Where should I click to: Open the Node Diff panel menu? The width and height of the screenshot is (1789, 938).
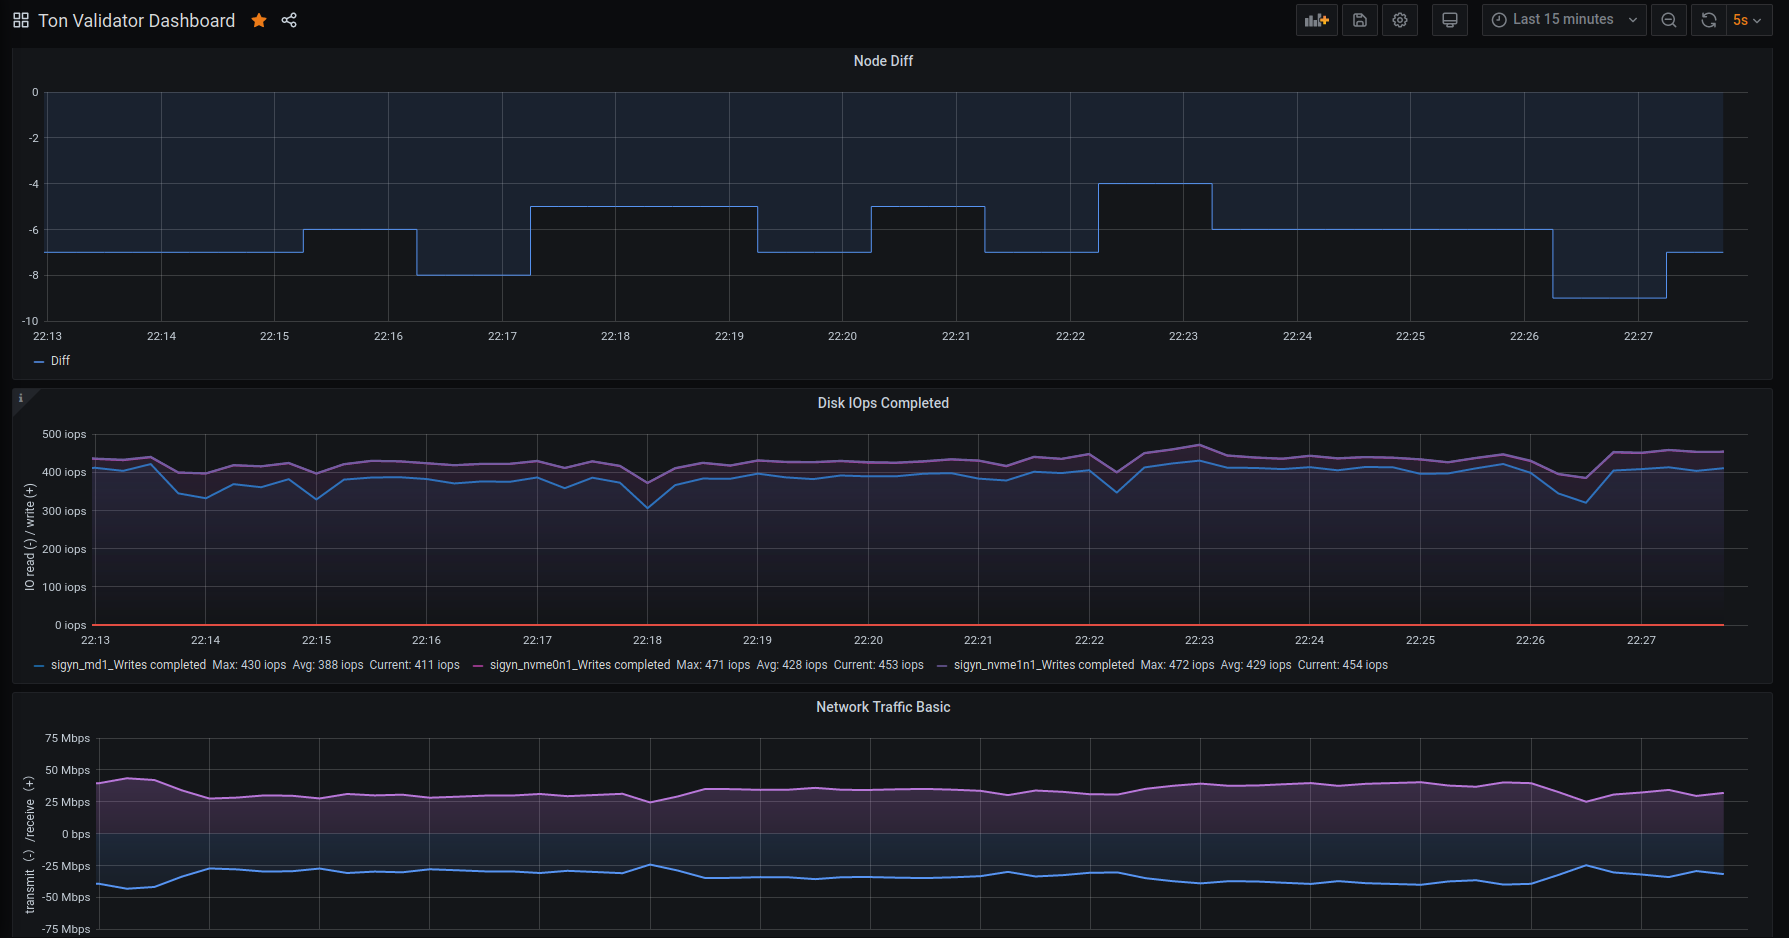883,61
